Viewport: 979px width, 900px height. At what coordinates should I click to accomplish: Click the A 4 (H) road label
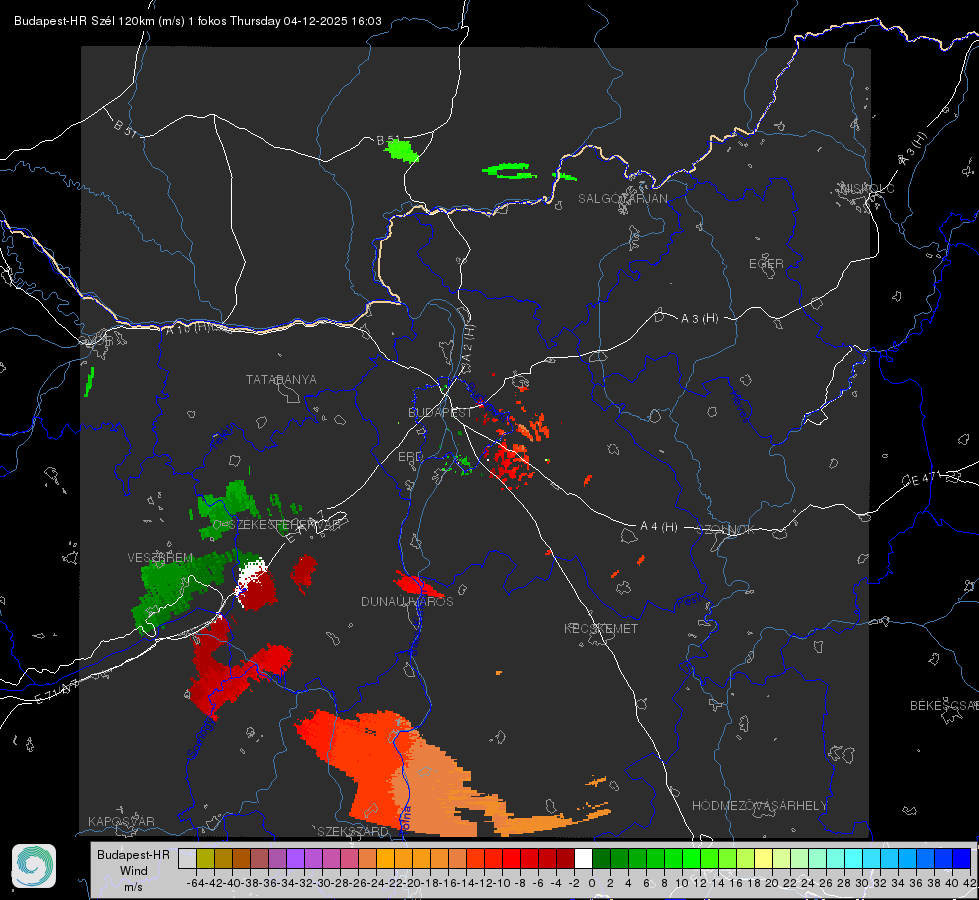pos(659,527)
